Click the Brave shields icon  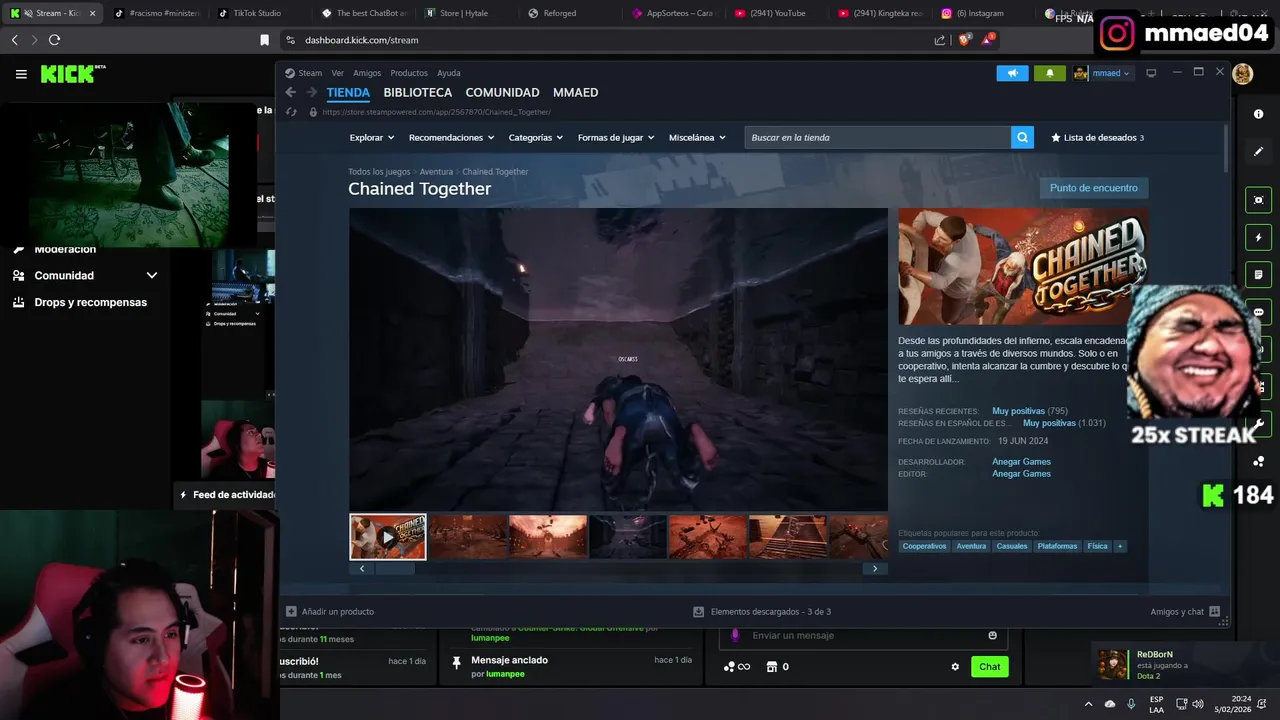coord(964,40)
